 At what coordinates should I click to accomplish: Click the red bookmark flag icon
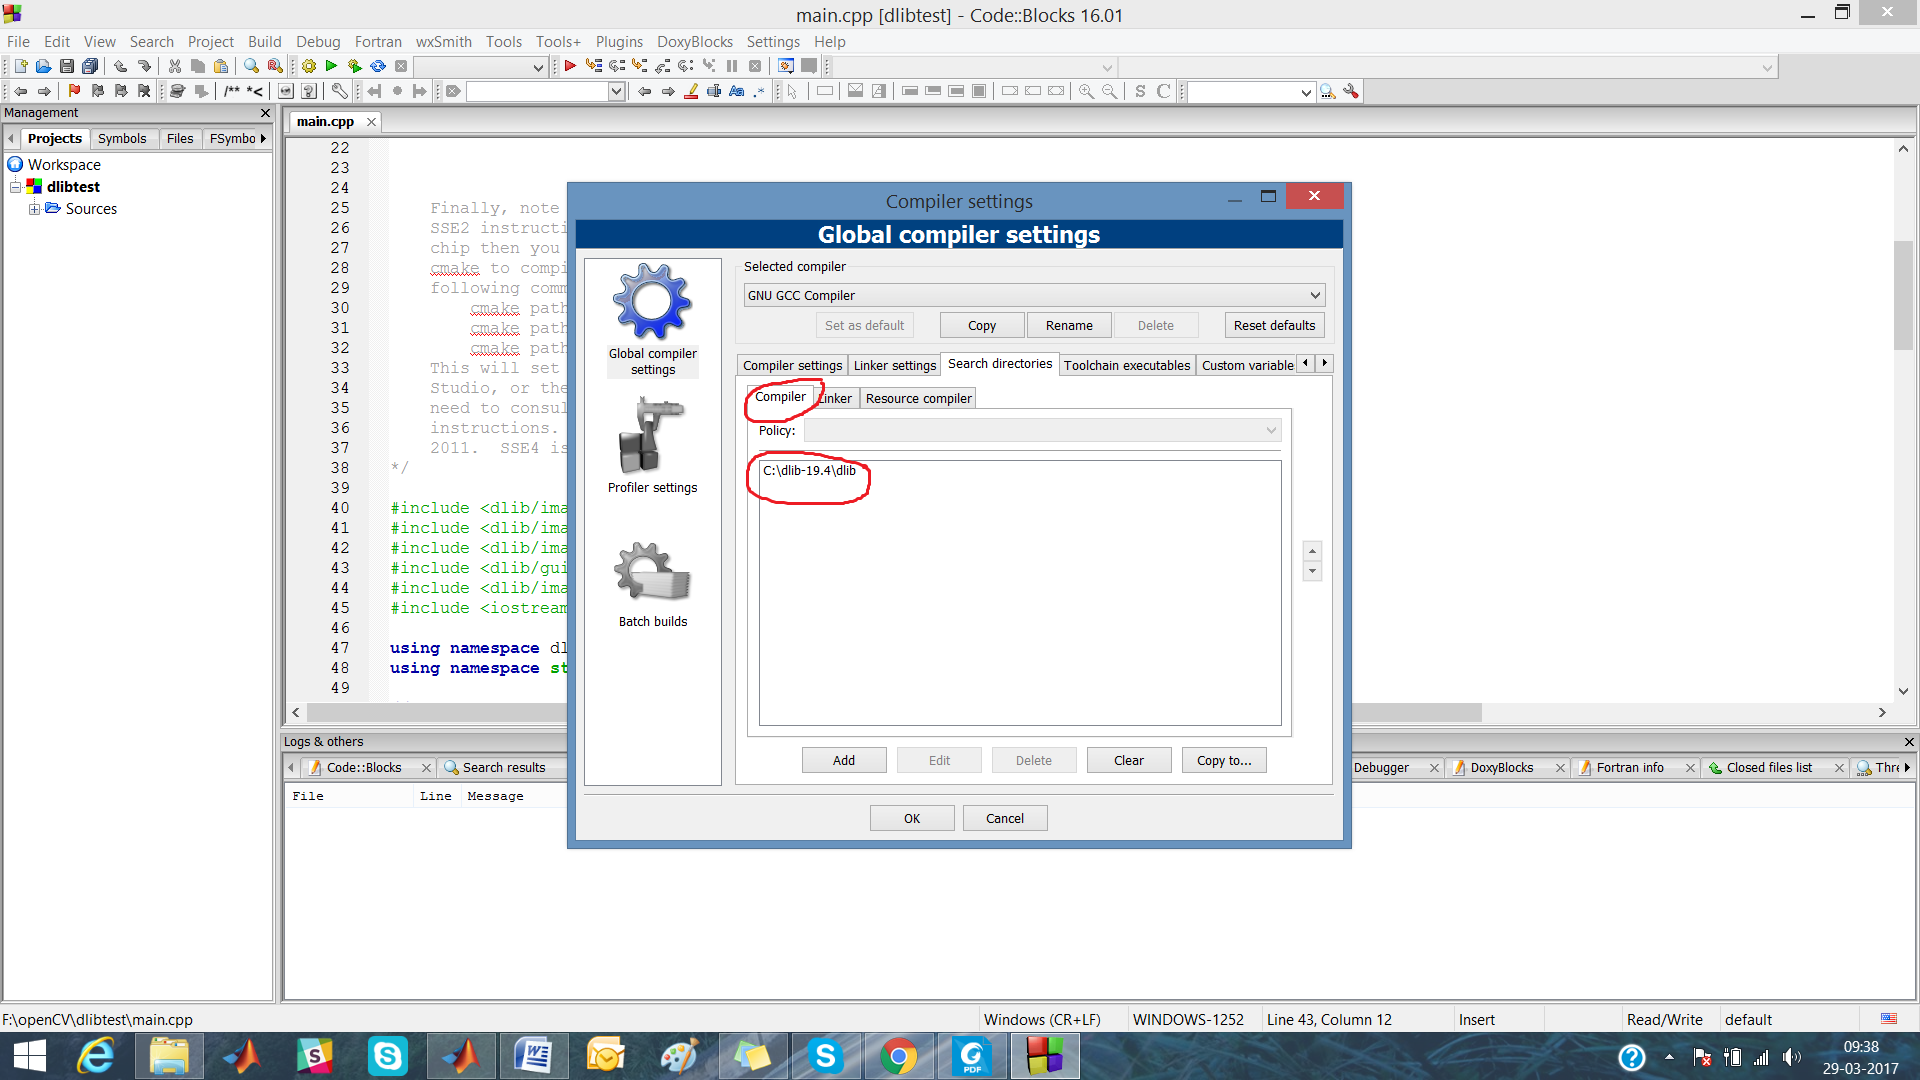[74, 91]
